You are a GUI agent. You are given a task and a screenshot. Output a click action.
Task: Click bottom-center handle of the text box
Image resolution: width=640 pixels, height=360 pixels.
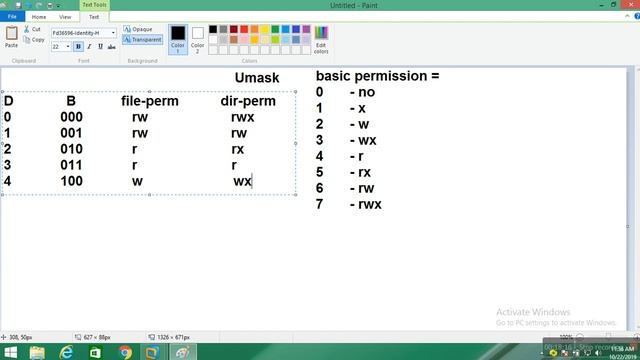click(149, 195)
